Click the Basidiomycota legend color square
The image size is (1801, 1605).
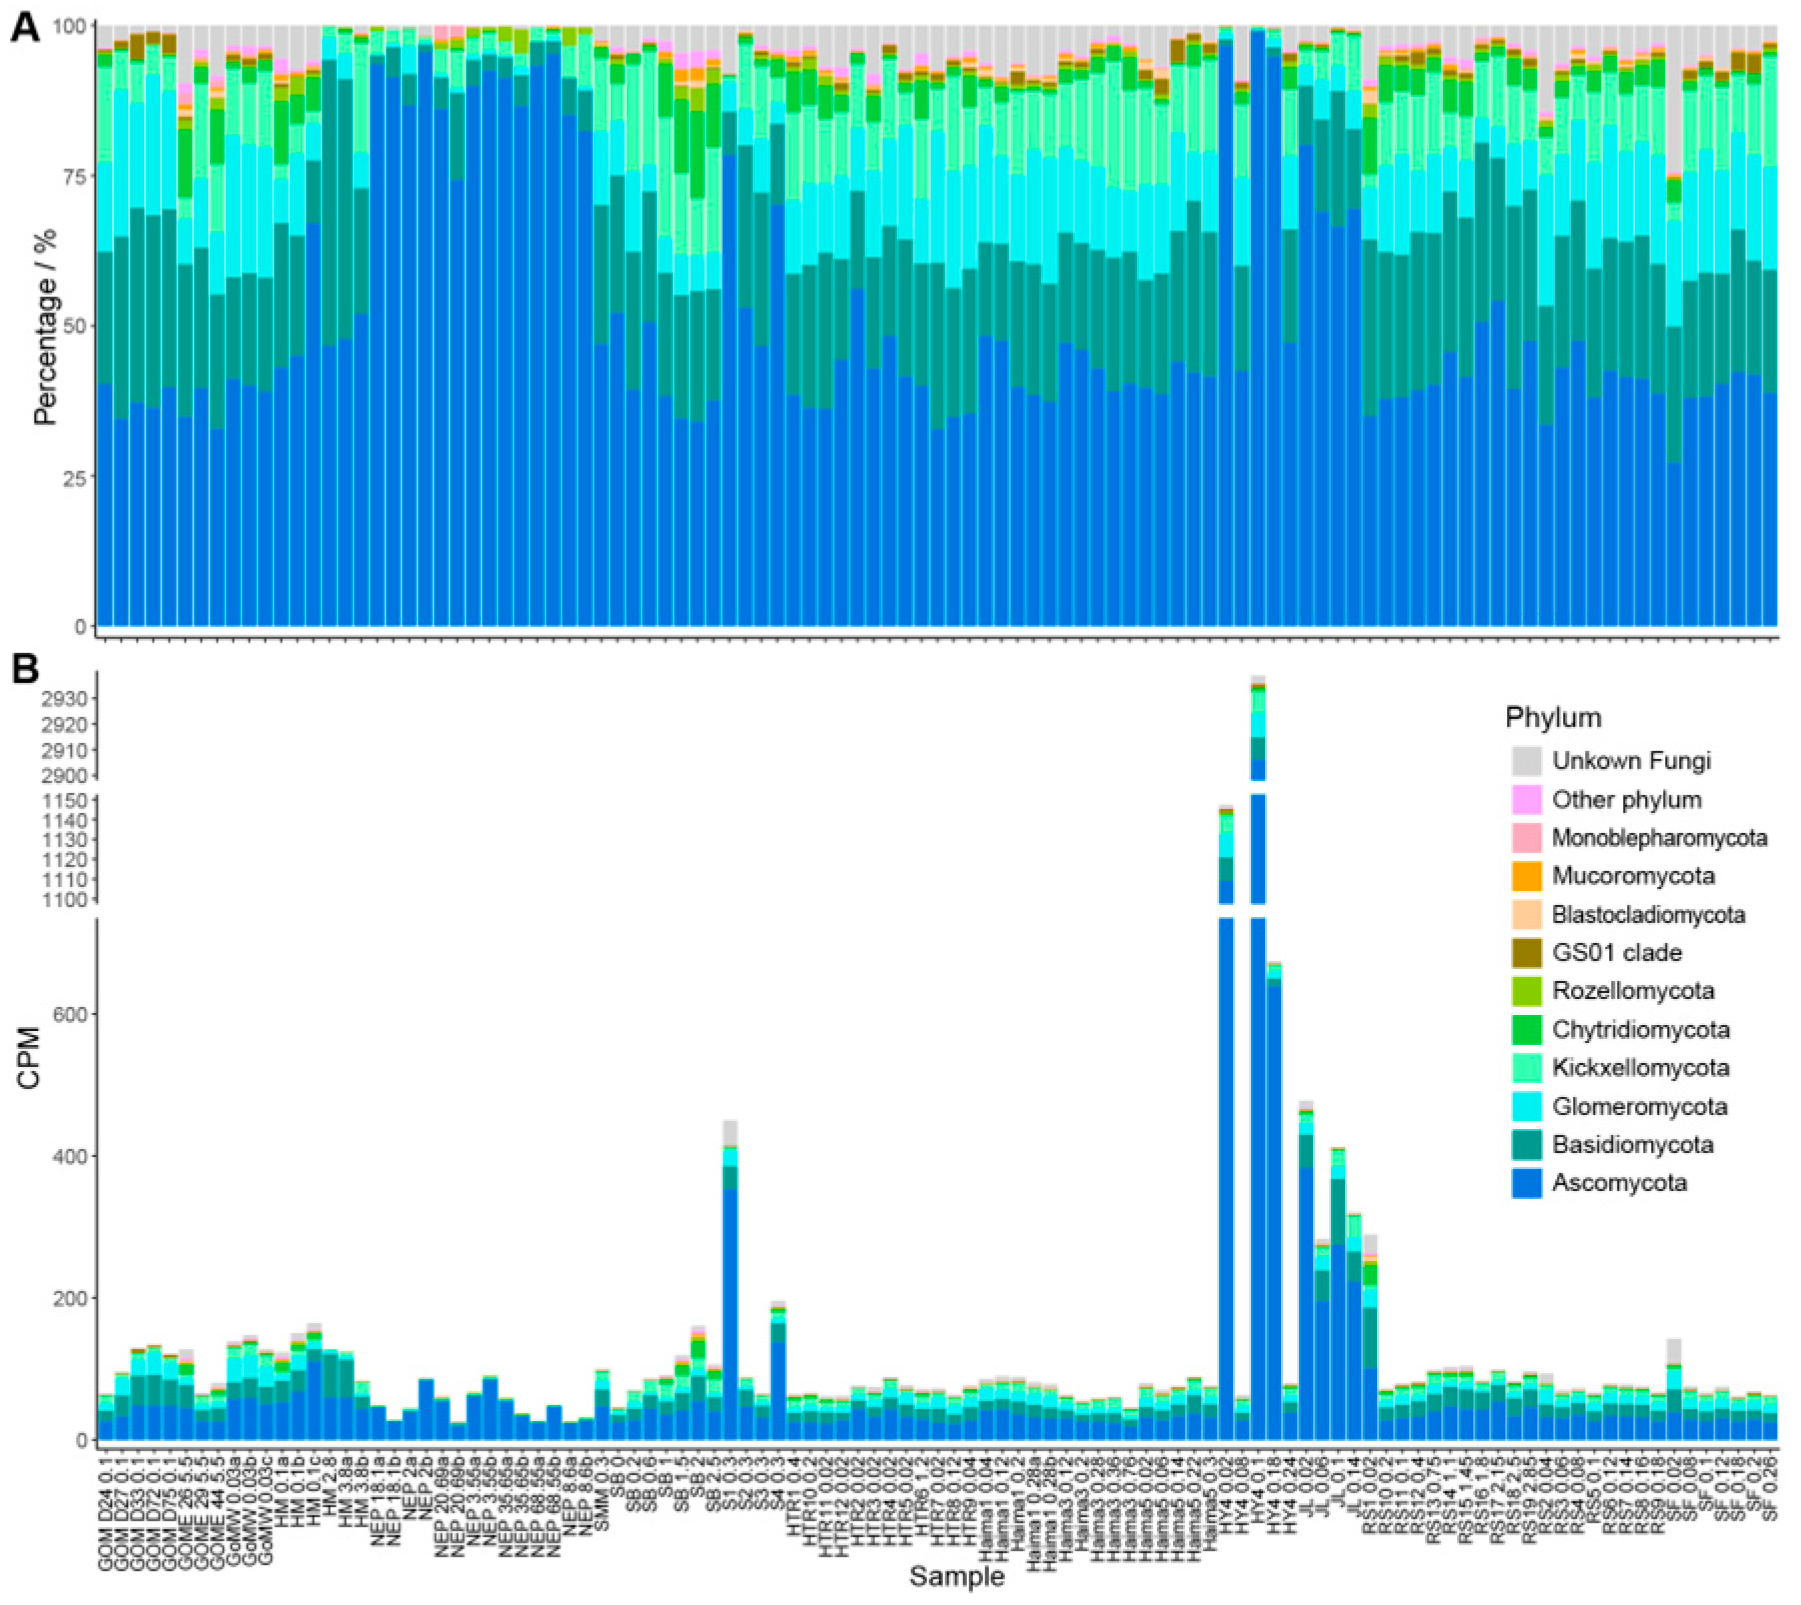[1526, 1145]
